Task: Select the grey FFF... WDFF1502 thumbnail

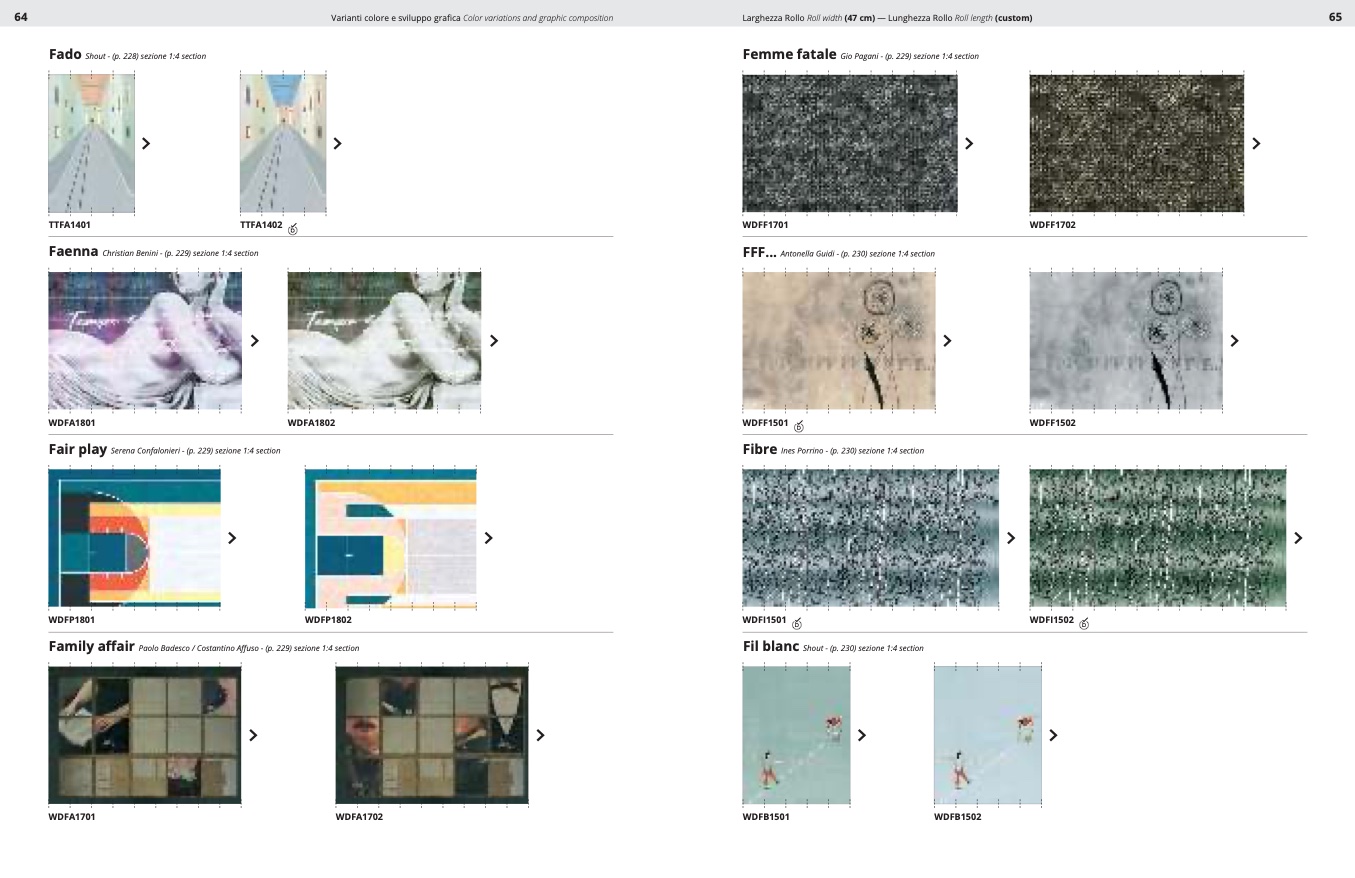Action: point(1125,341)
